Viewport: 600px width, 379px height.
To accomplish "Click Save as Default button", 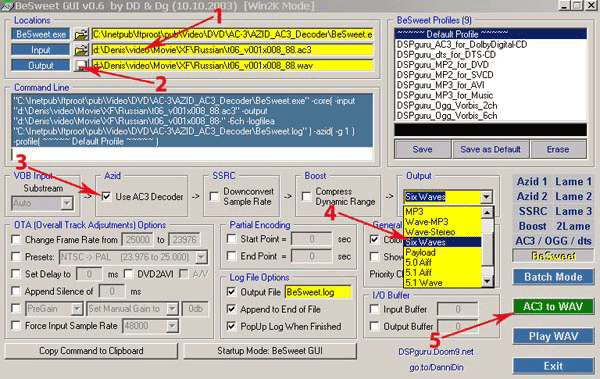I will [x=491, y=149].
